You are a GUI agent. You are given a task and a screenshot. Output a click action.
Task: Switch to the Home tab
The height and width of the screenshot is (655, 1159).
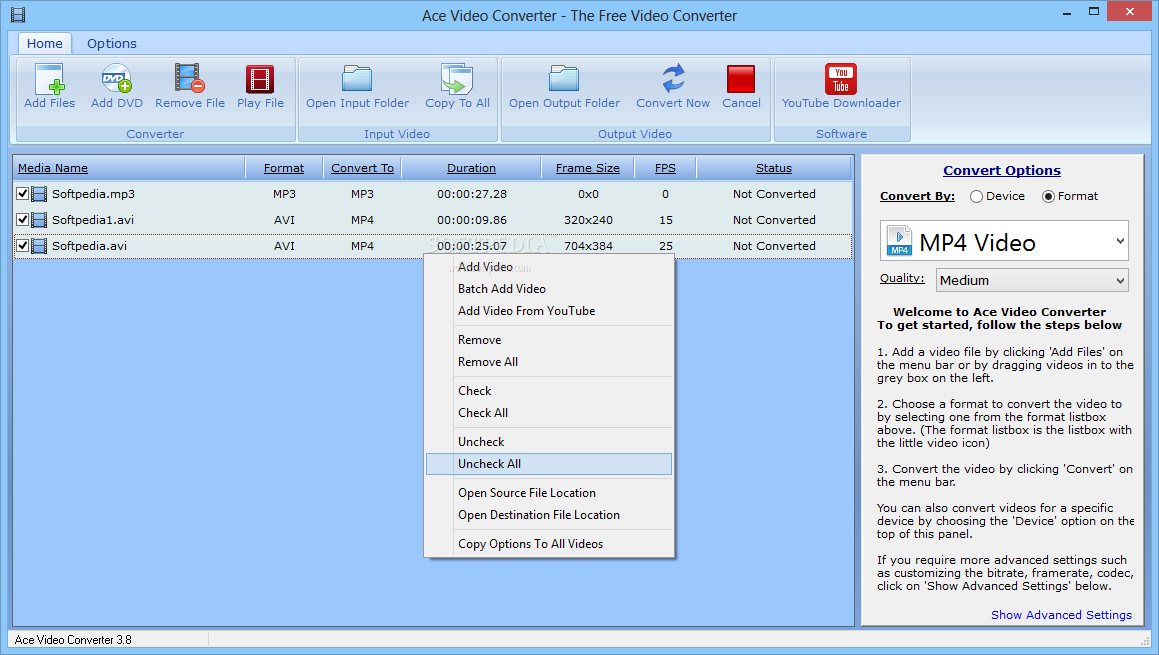[44, 44]
